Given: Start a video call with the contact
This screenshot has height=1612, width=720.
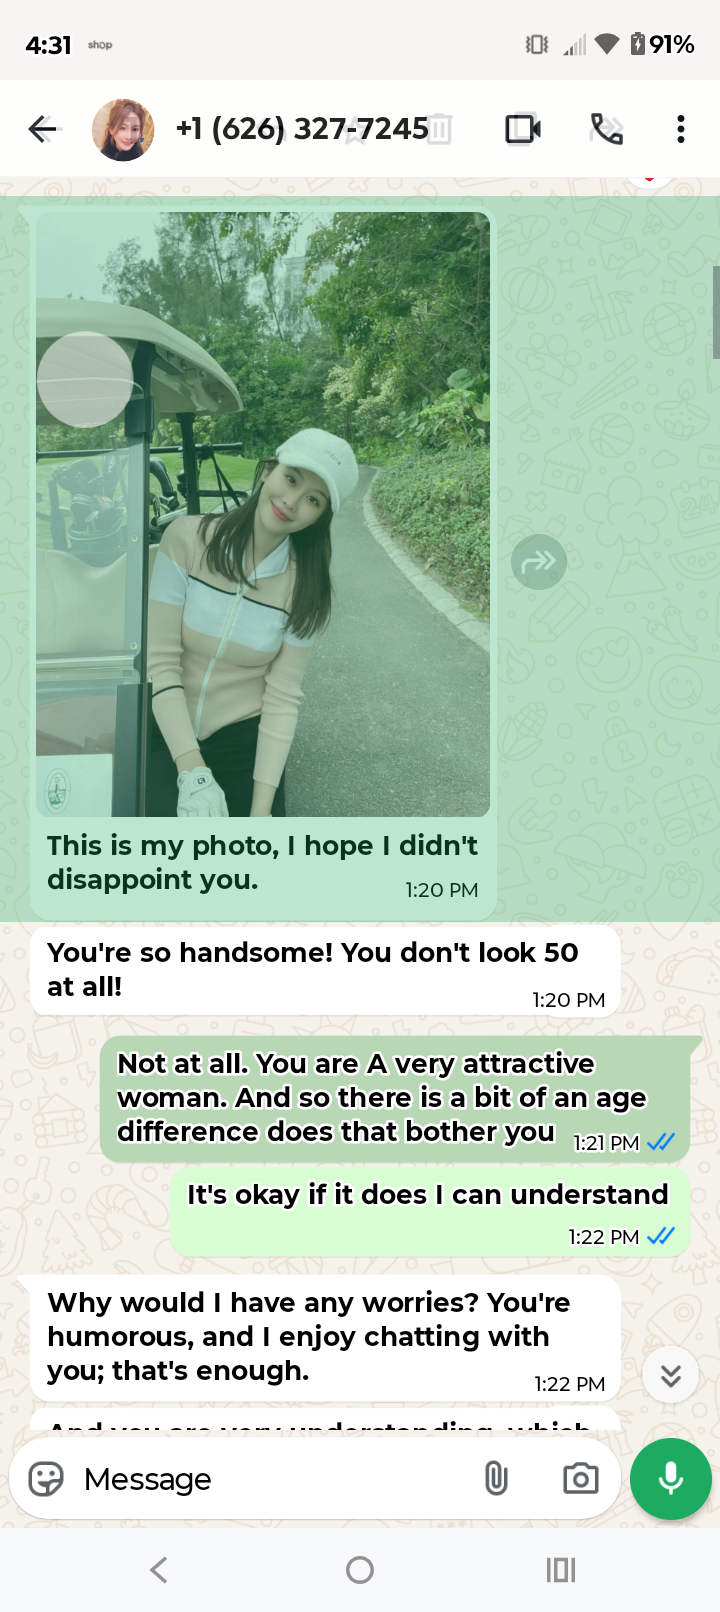Looking at the screenshot, I should [x=523, y=129].
